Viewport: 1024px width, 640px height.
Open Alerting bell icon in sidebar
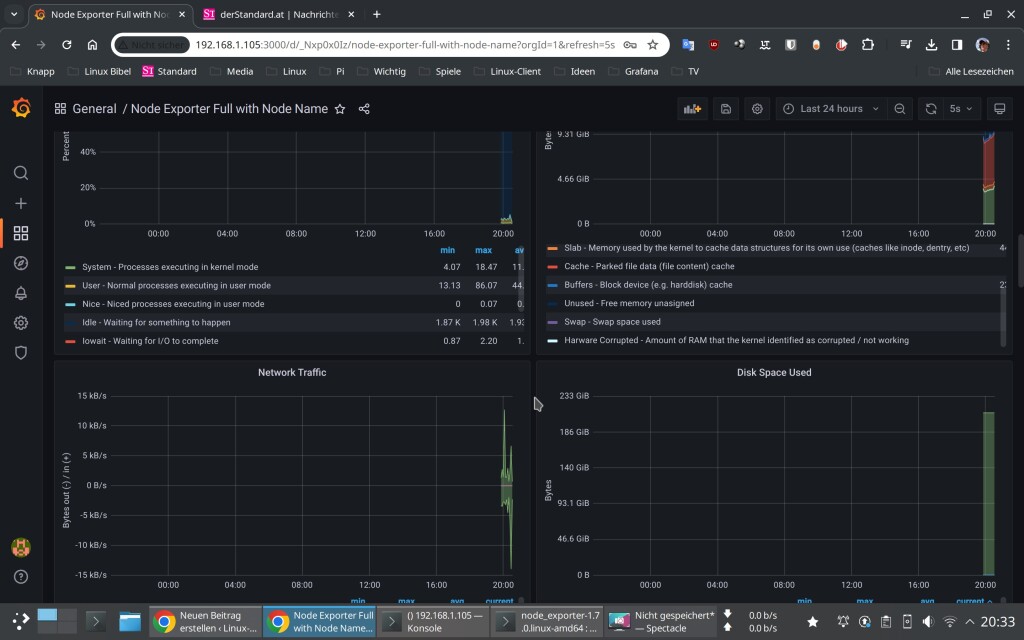21,293
